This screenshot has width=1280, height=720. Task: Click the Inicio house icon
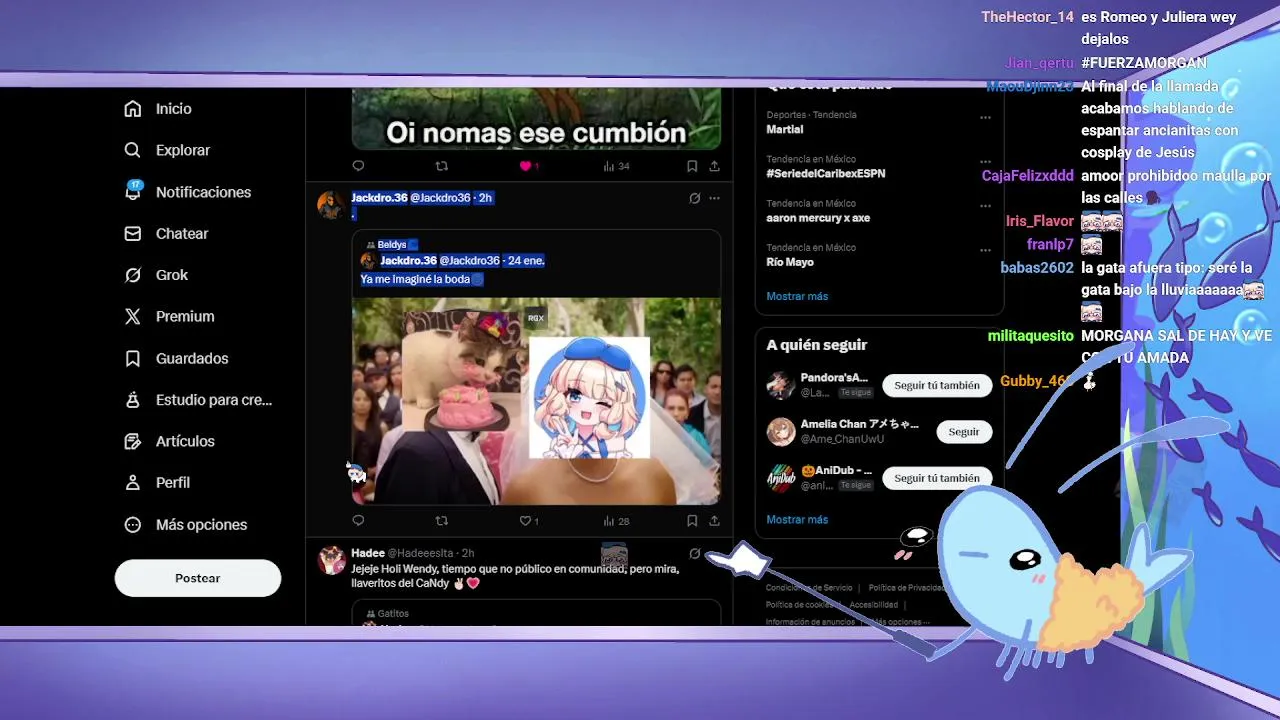(133, 109)
